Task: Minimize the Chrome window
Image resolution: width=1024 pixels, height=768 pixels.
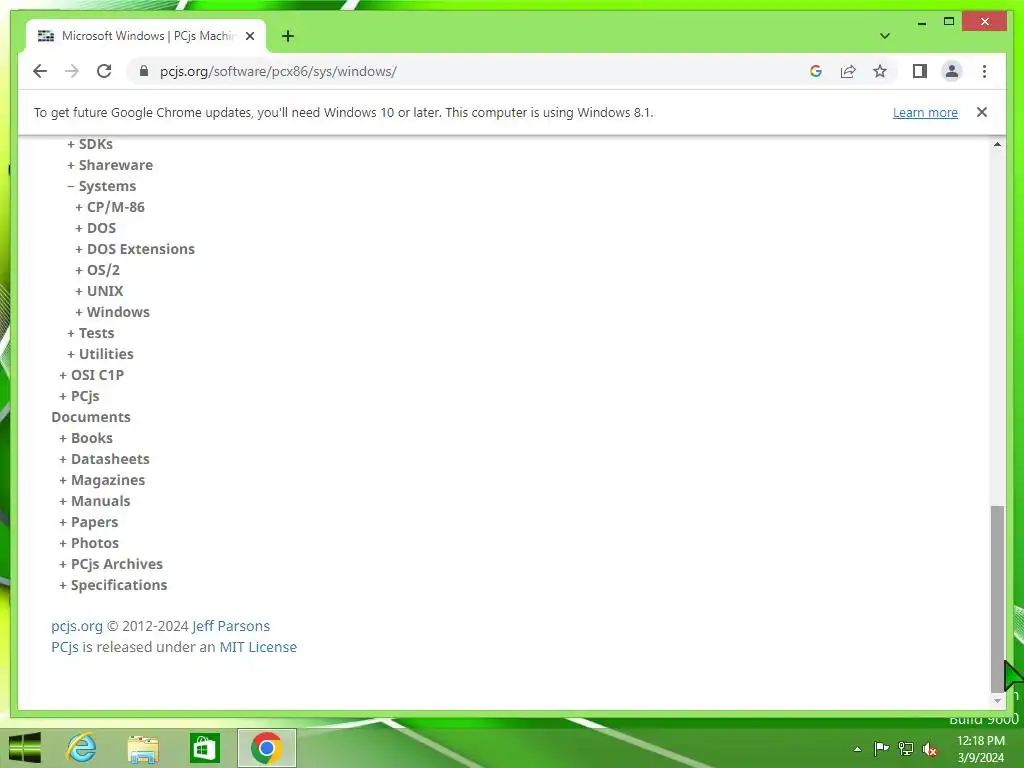Action: point(921,22)
